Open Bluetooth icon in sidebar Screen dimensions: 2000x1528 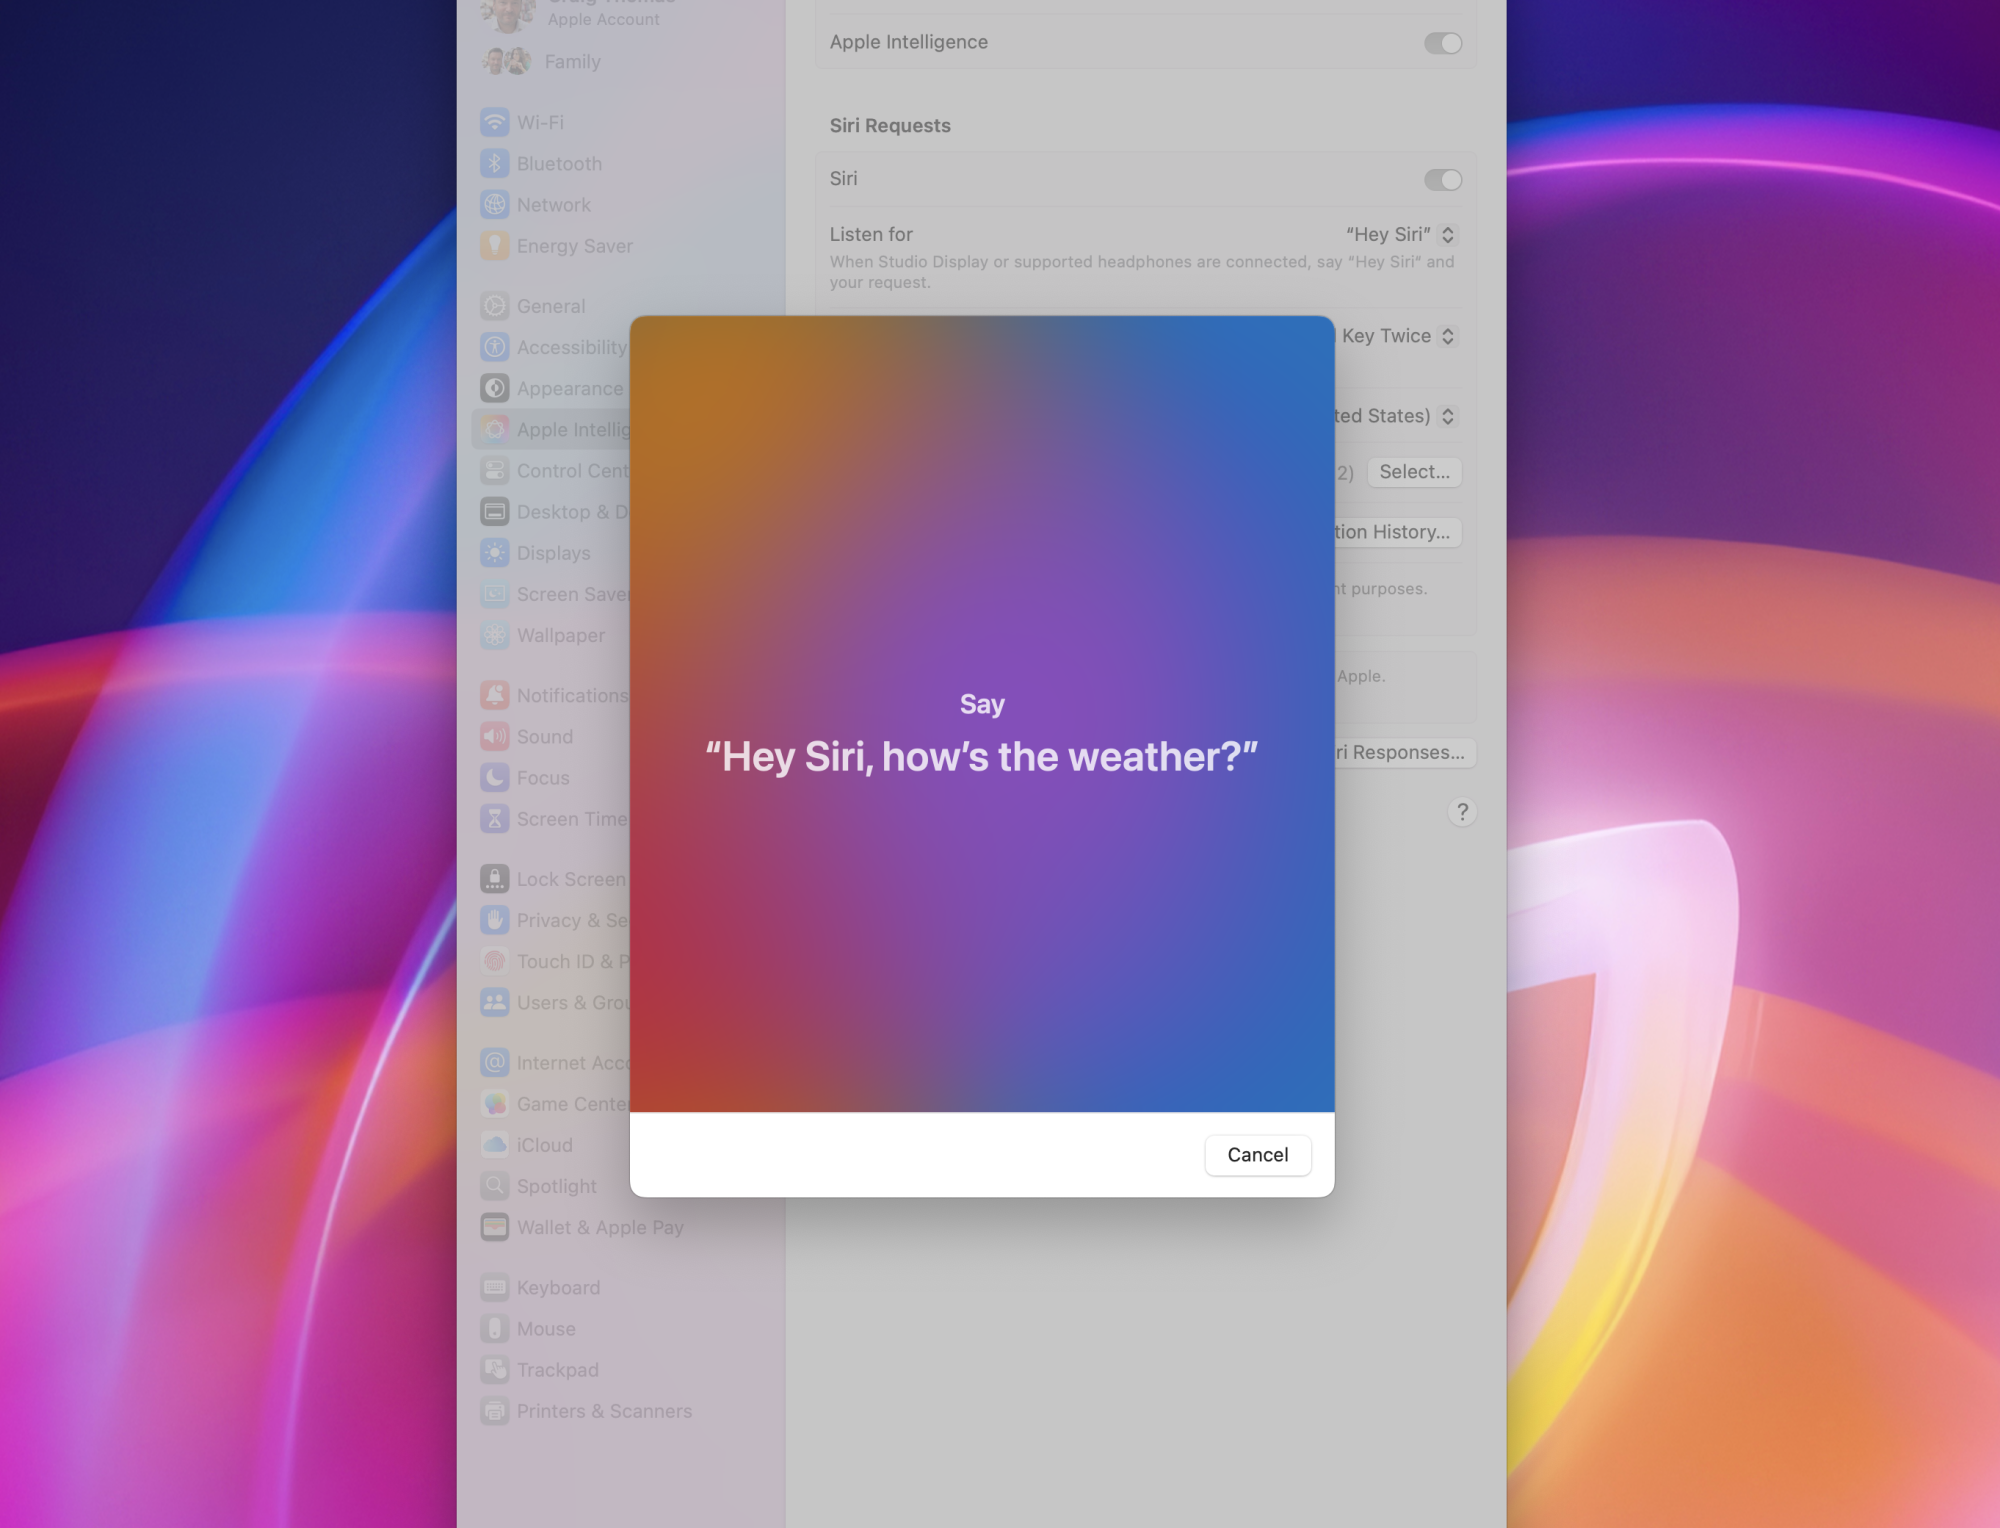[x=495, y=163]
